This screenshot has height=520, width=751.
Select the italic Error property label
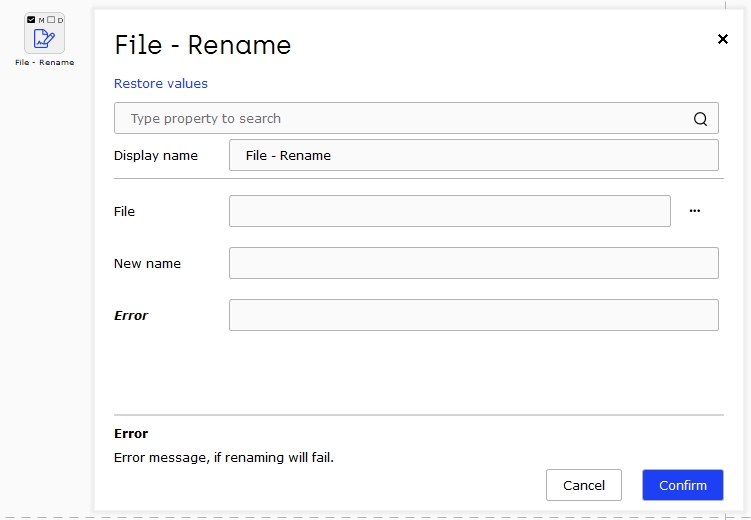tap(131, 316)
